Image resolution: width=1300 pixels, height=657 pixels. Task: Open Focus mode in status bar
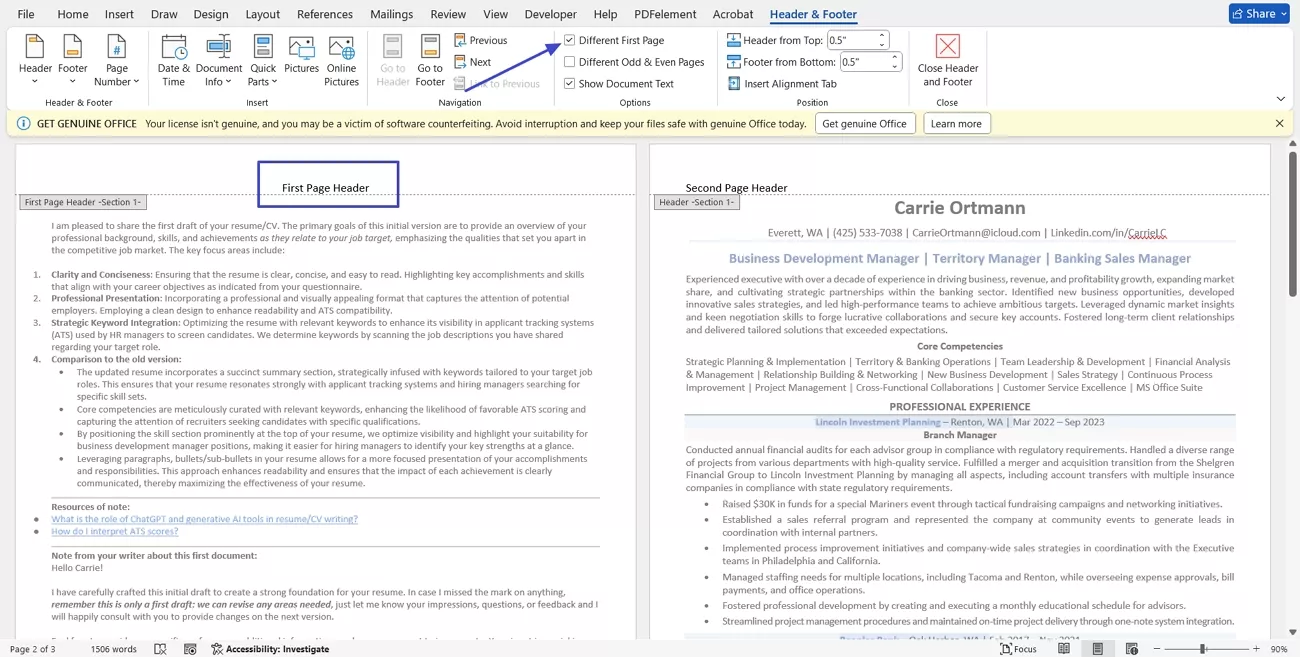[x=1018, y=649]
